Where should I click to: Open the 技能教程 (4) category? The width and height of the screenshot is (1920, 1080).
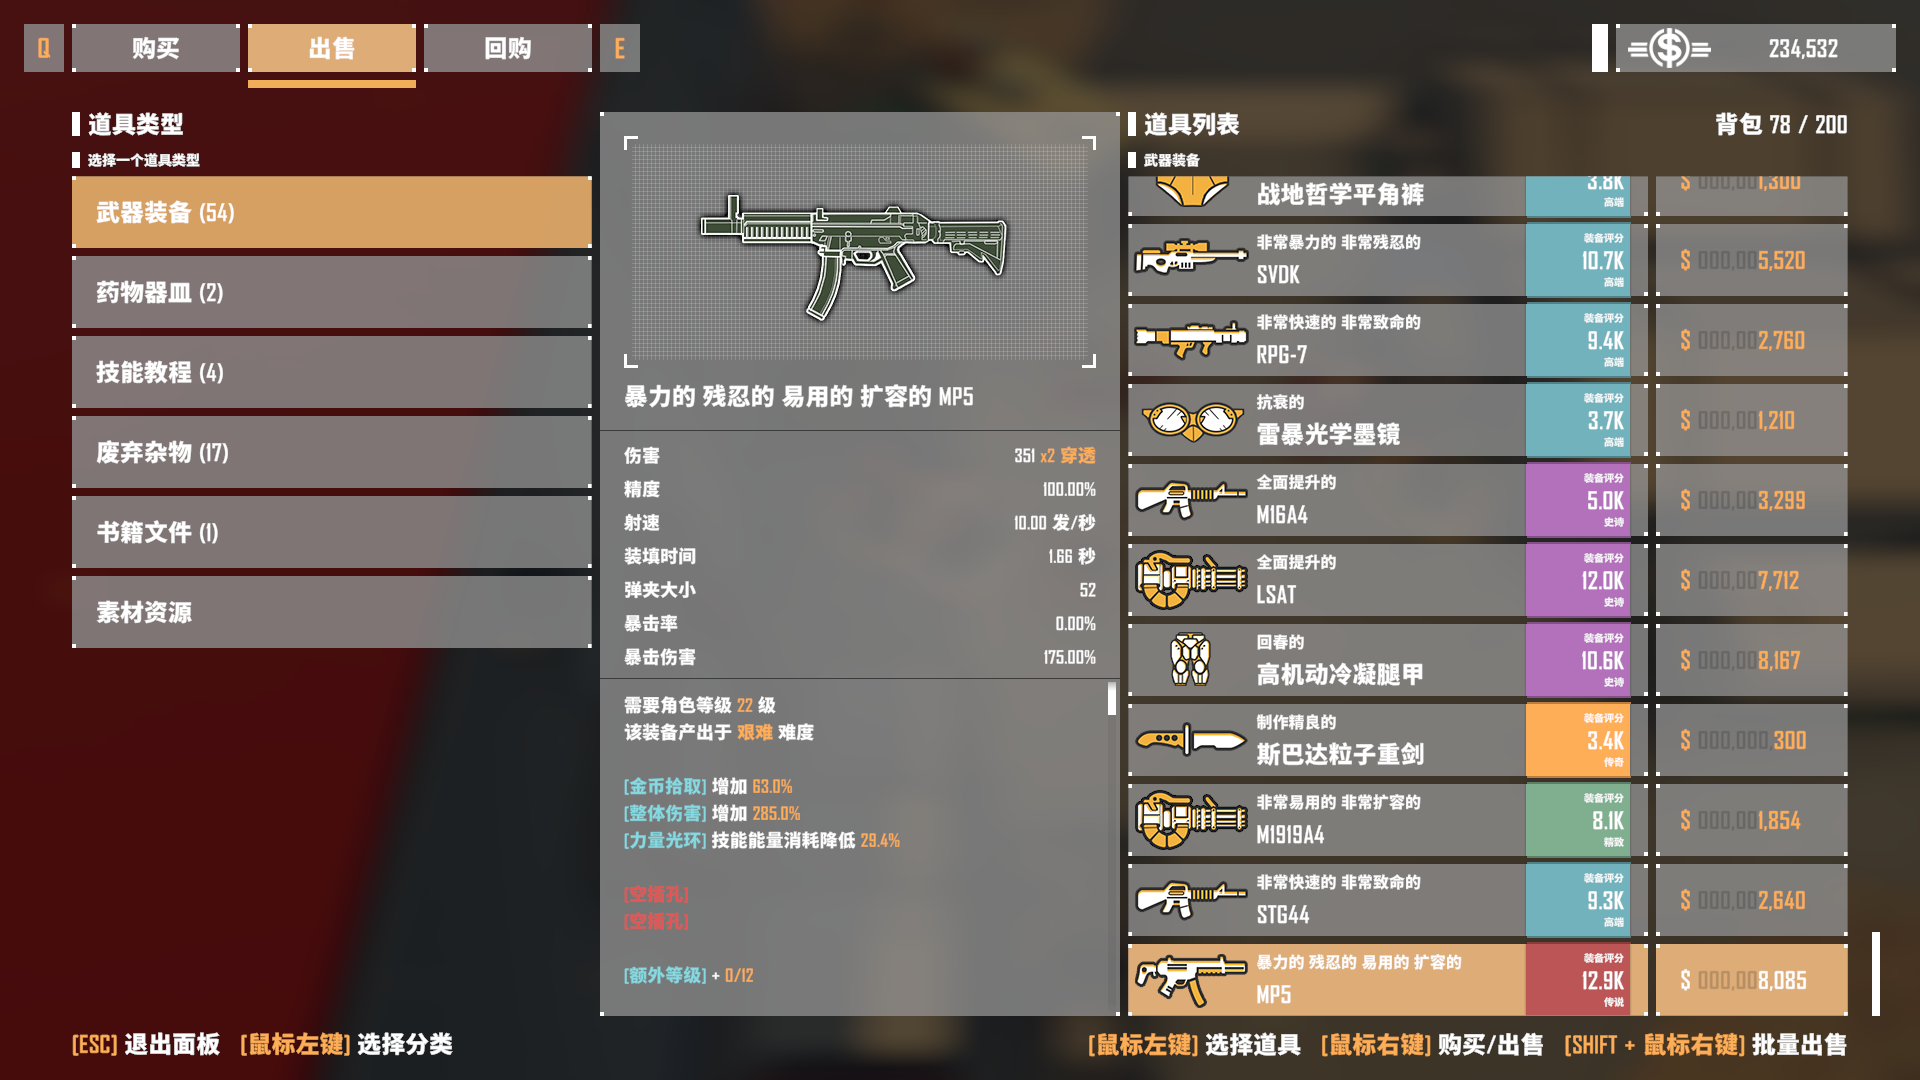pos(332,372)
